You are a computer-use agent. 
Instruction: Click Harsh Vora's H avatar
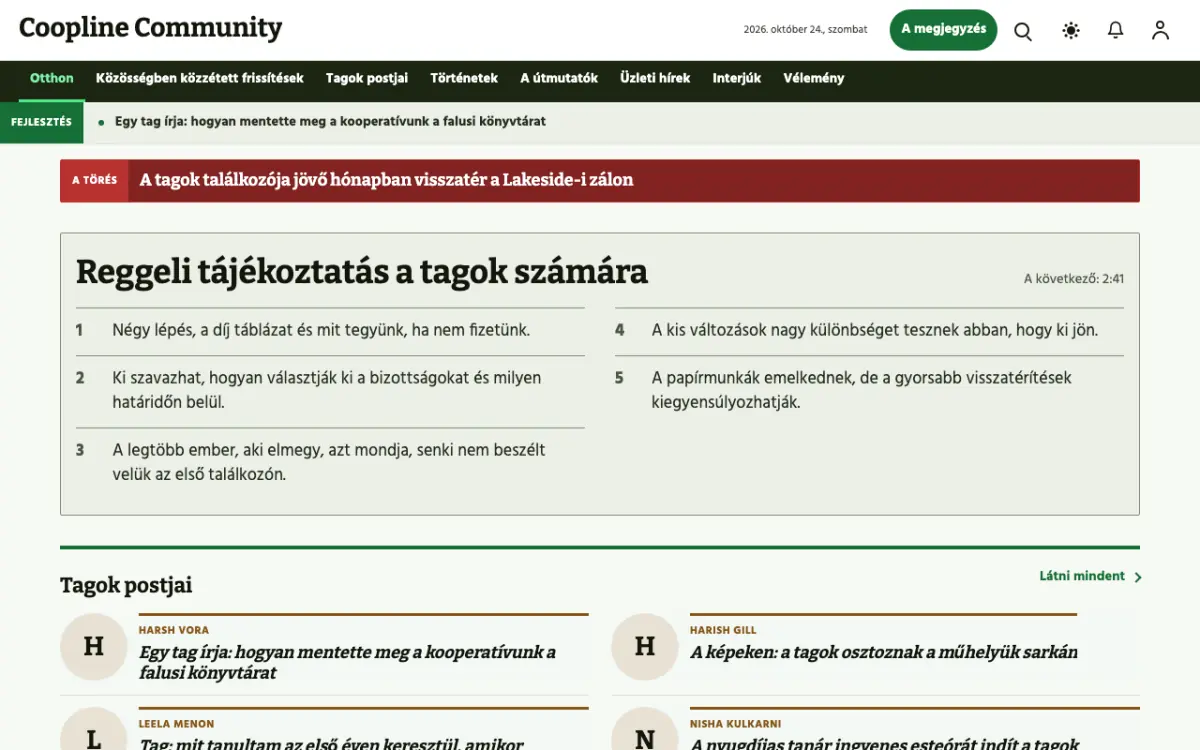coord(93,647)
